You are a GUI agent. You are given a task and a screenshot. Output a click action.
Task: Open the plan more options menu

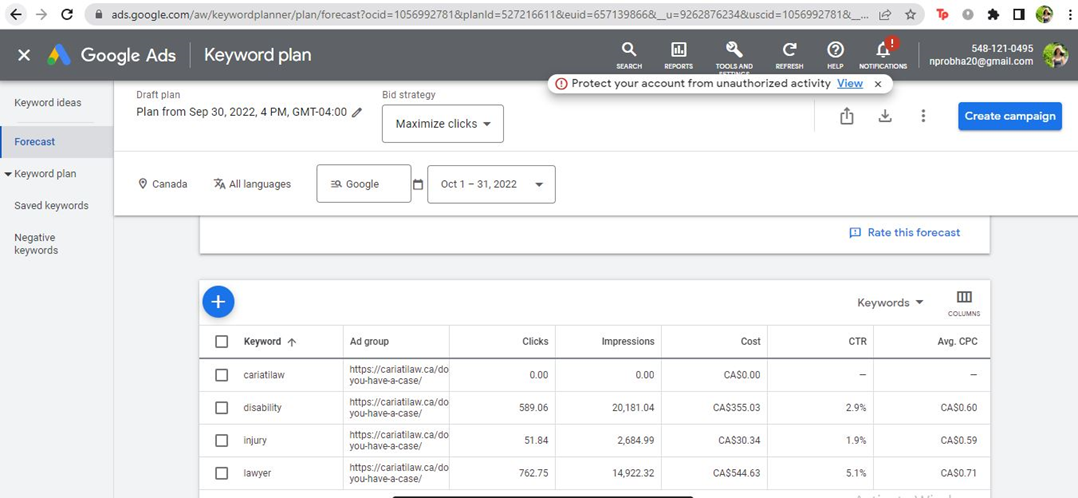click(923, 116)
